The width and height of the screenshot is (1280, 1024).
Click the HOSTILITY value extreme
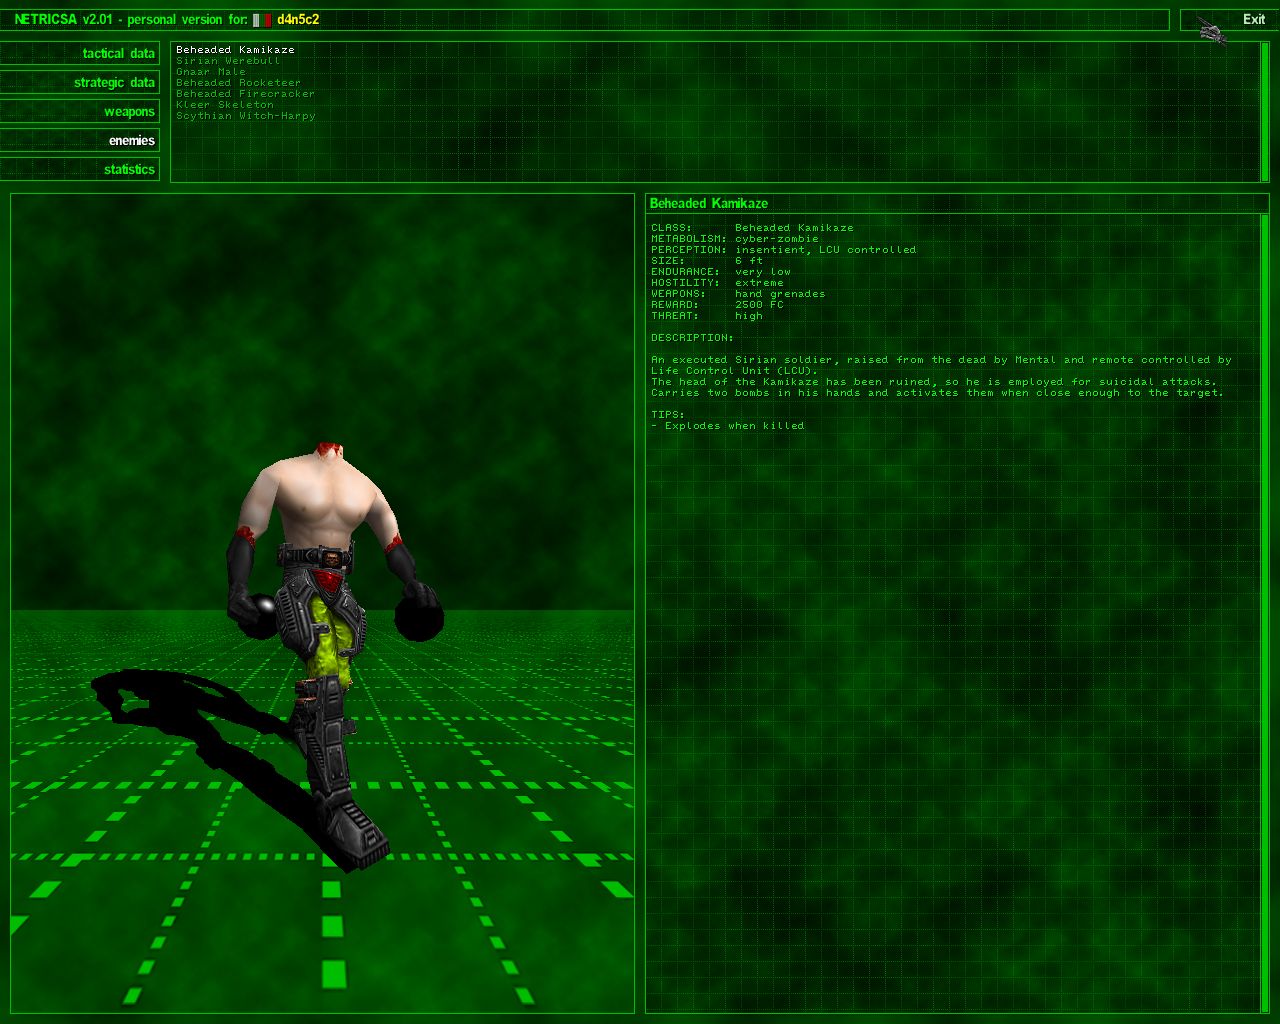pos(760,283)
